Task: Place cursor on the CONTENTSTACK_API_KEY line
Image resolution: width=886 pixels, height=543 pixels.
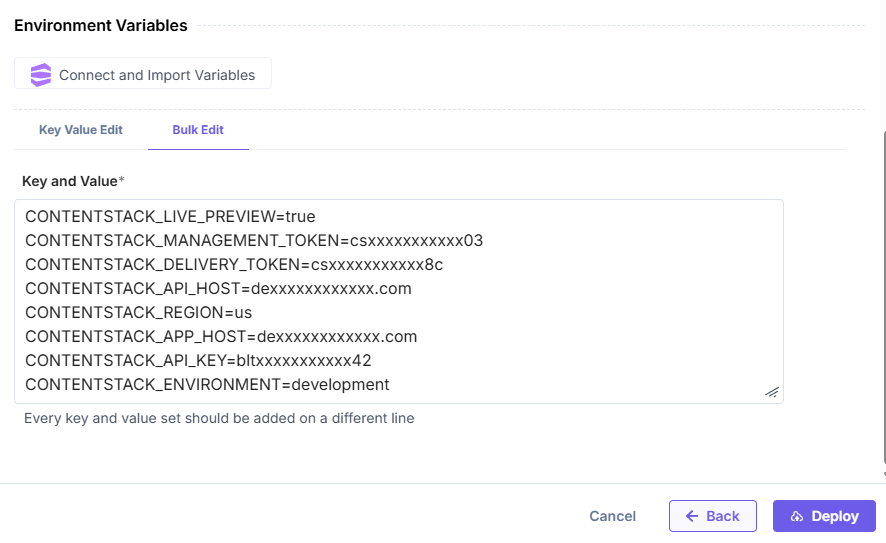Action: [x=198, y=360]
